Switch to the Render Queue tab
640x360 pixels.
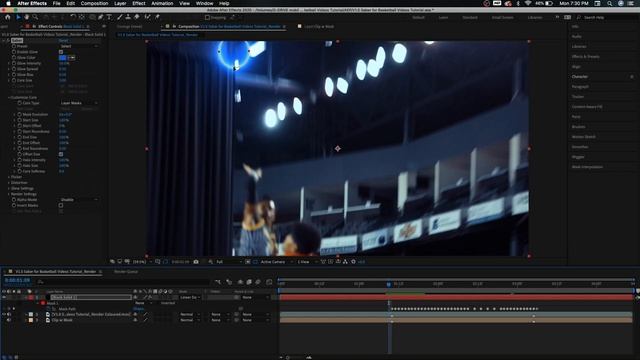pyautogui.click(x=126, y=271)
